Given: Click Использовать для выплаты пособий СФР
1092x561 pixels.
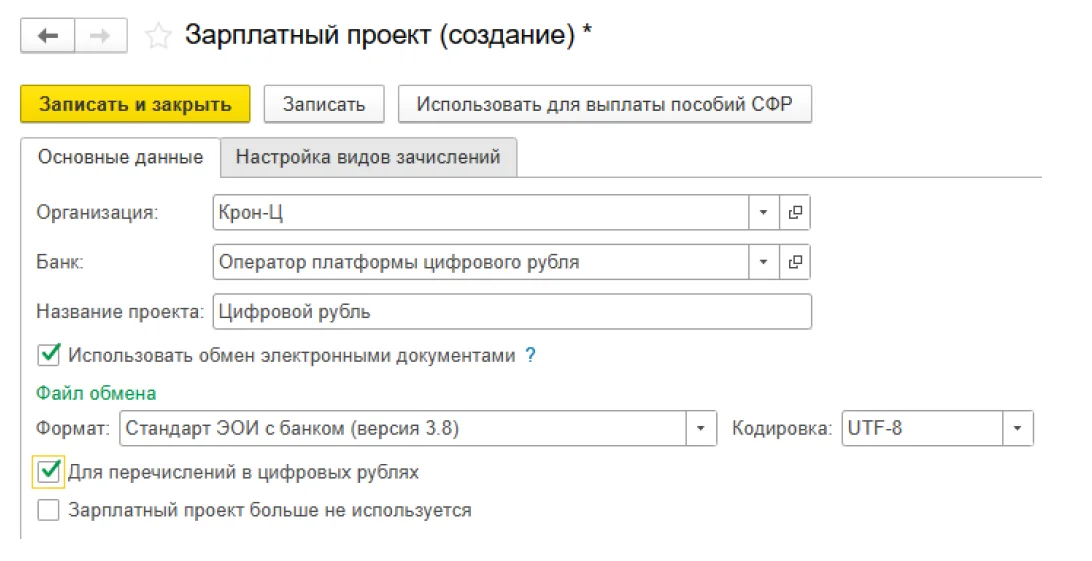Looking at the screenshot, I should tap(604, 104).
